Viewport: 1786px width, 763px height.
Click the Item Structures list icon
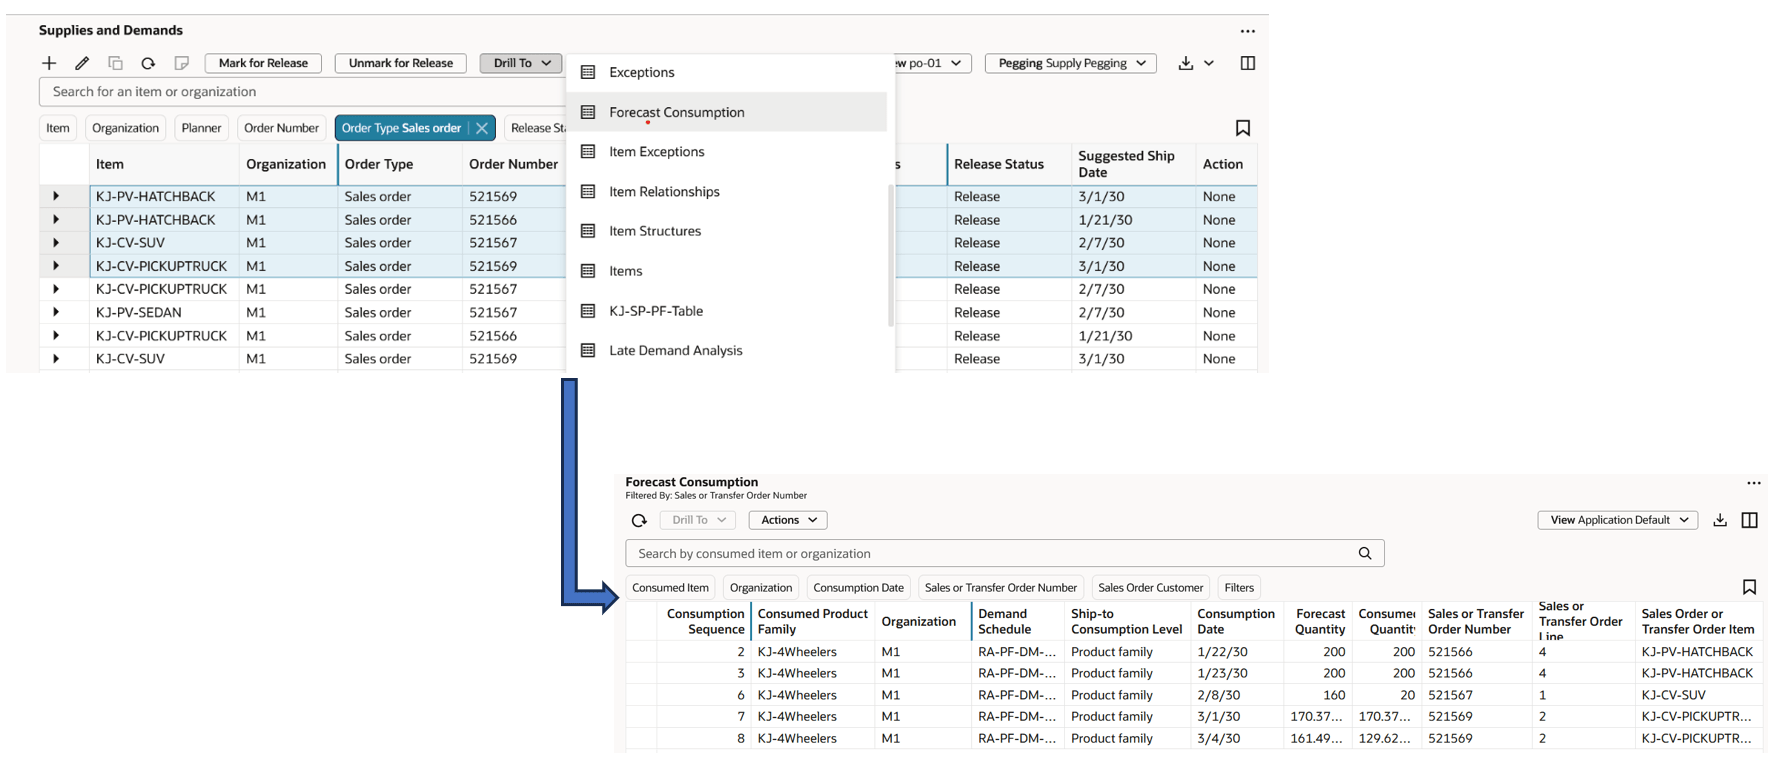(x=588, y=231)
